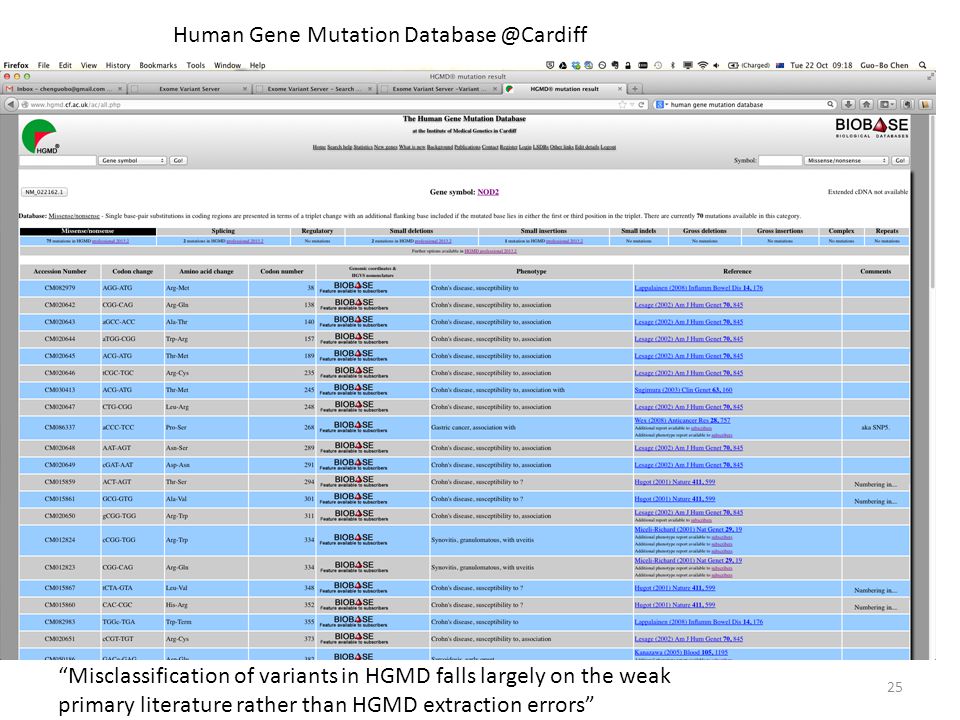The height and width of the screenshot is (720, 960).
Task: Bookmark this page with the star icon
Action: (x=622, y=105)
